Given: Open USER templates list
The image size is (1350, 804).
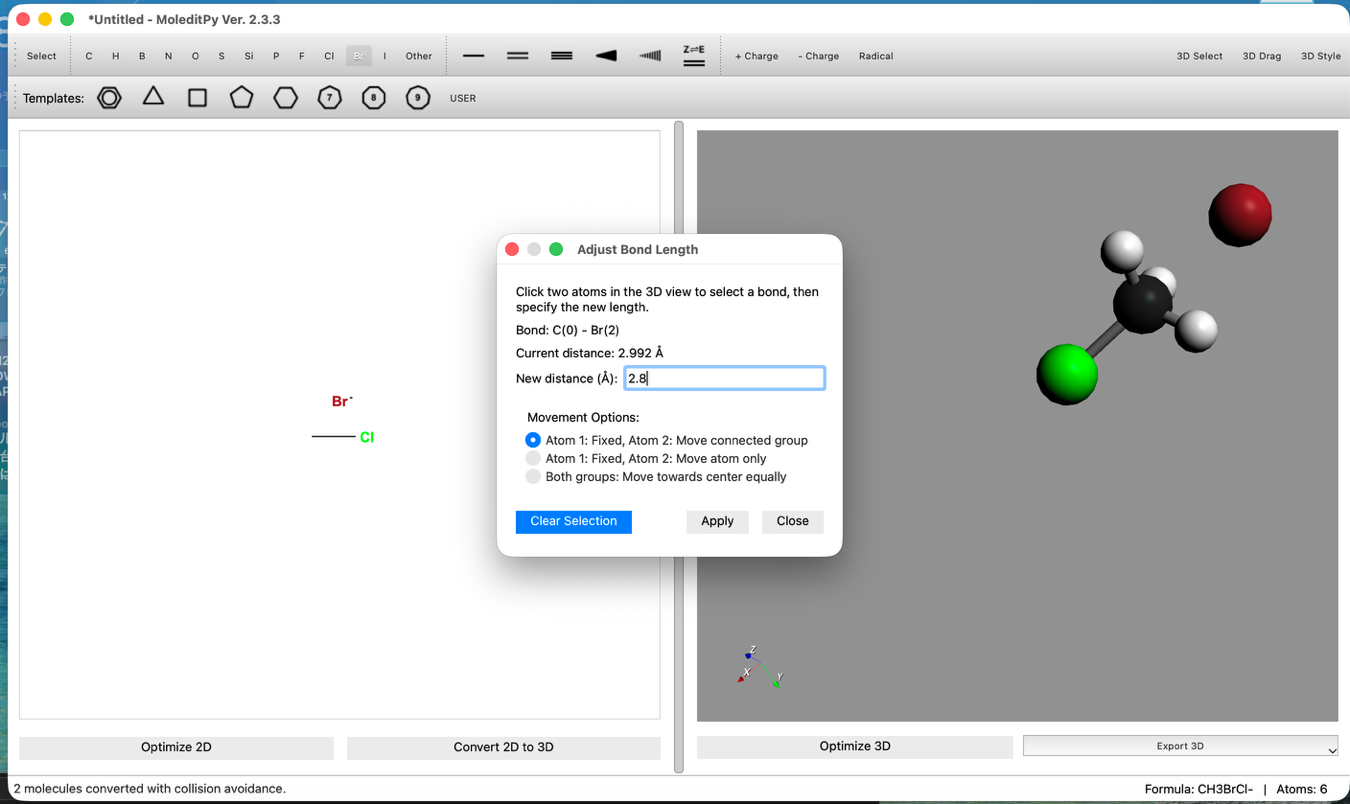Looking at the screenshot, I should point(463,98).
